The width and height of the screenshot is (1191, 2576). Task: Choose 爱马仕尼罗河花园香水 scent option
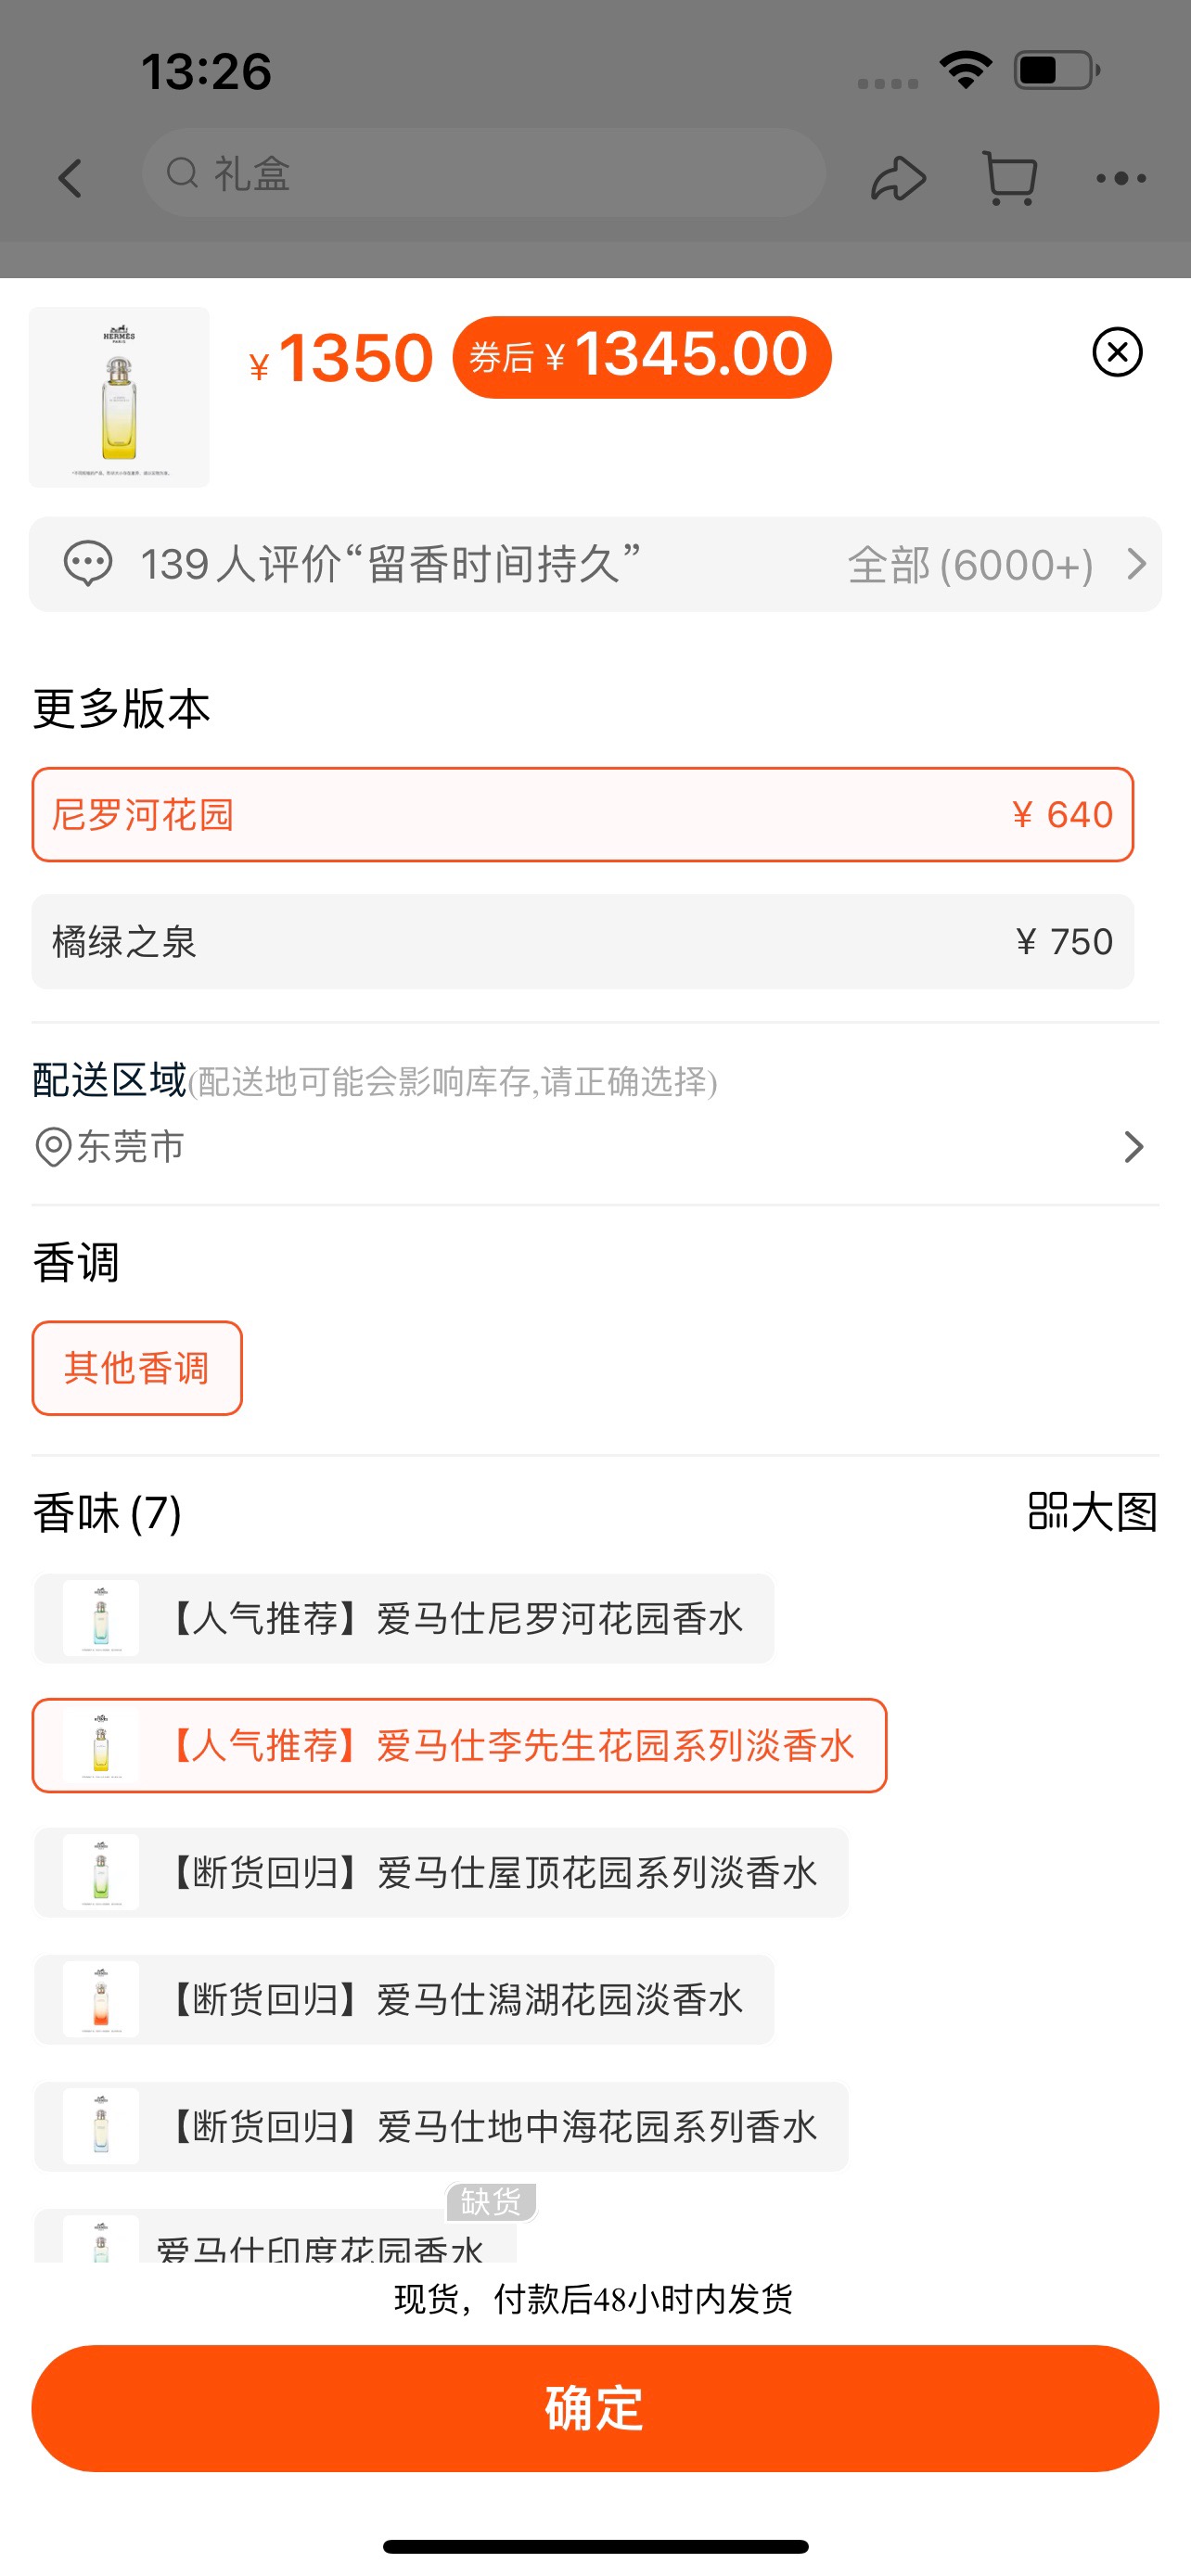(404, 1618)
